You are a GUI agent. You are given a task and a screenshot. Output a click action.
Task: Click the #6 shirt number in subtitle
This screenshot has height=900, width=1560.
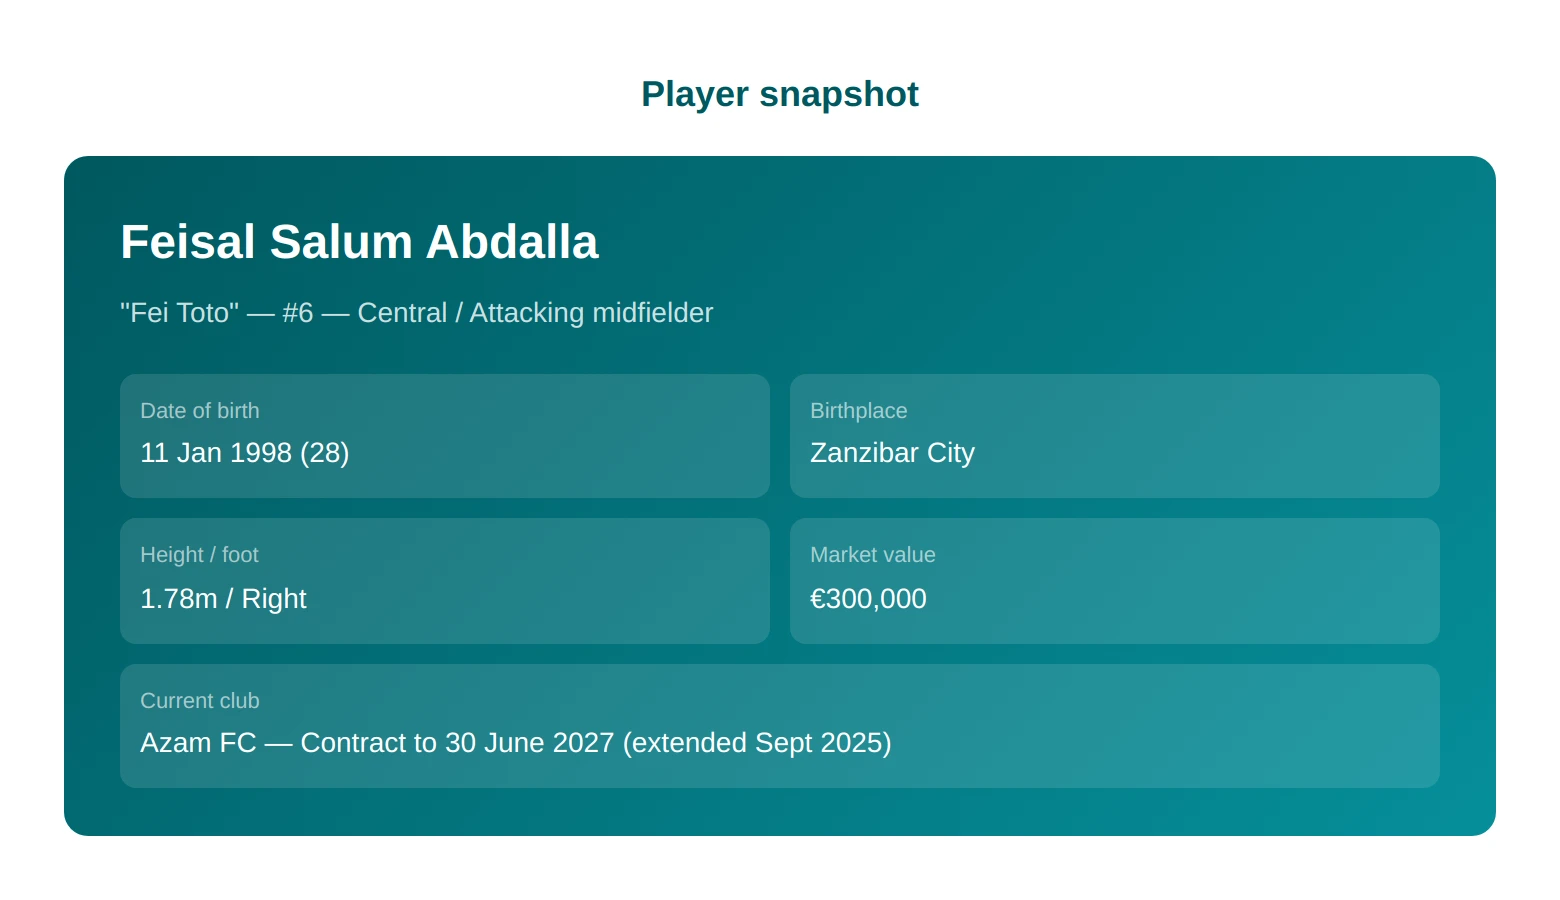coord(298,313)
